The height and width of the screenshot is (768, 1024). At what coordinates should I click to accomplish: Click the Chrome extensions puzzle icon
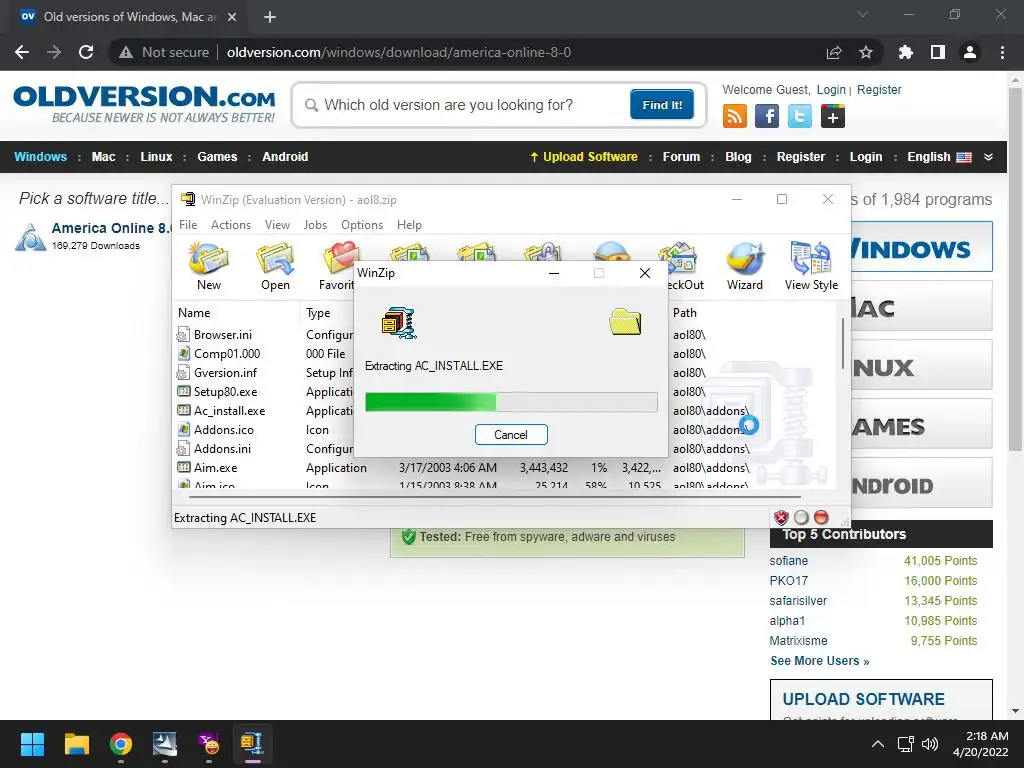(x=905, y=52)
